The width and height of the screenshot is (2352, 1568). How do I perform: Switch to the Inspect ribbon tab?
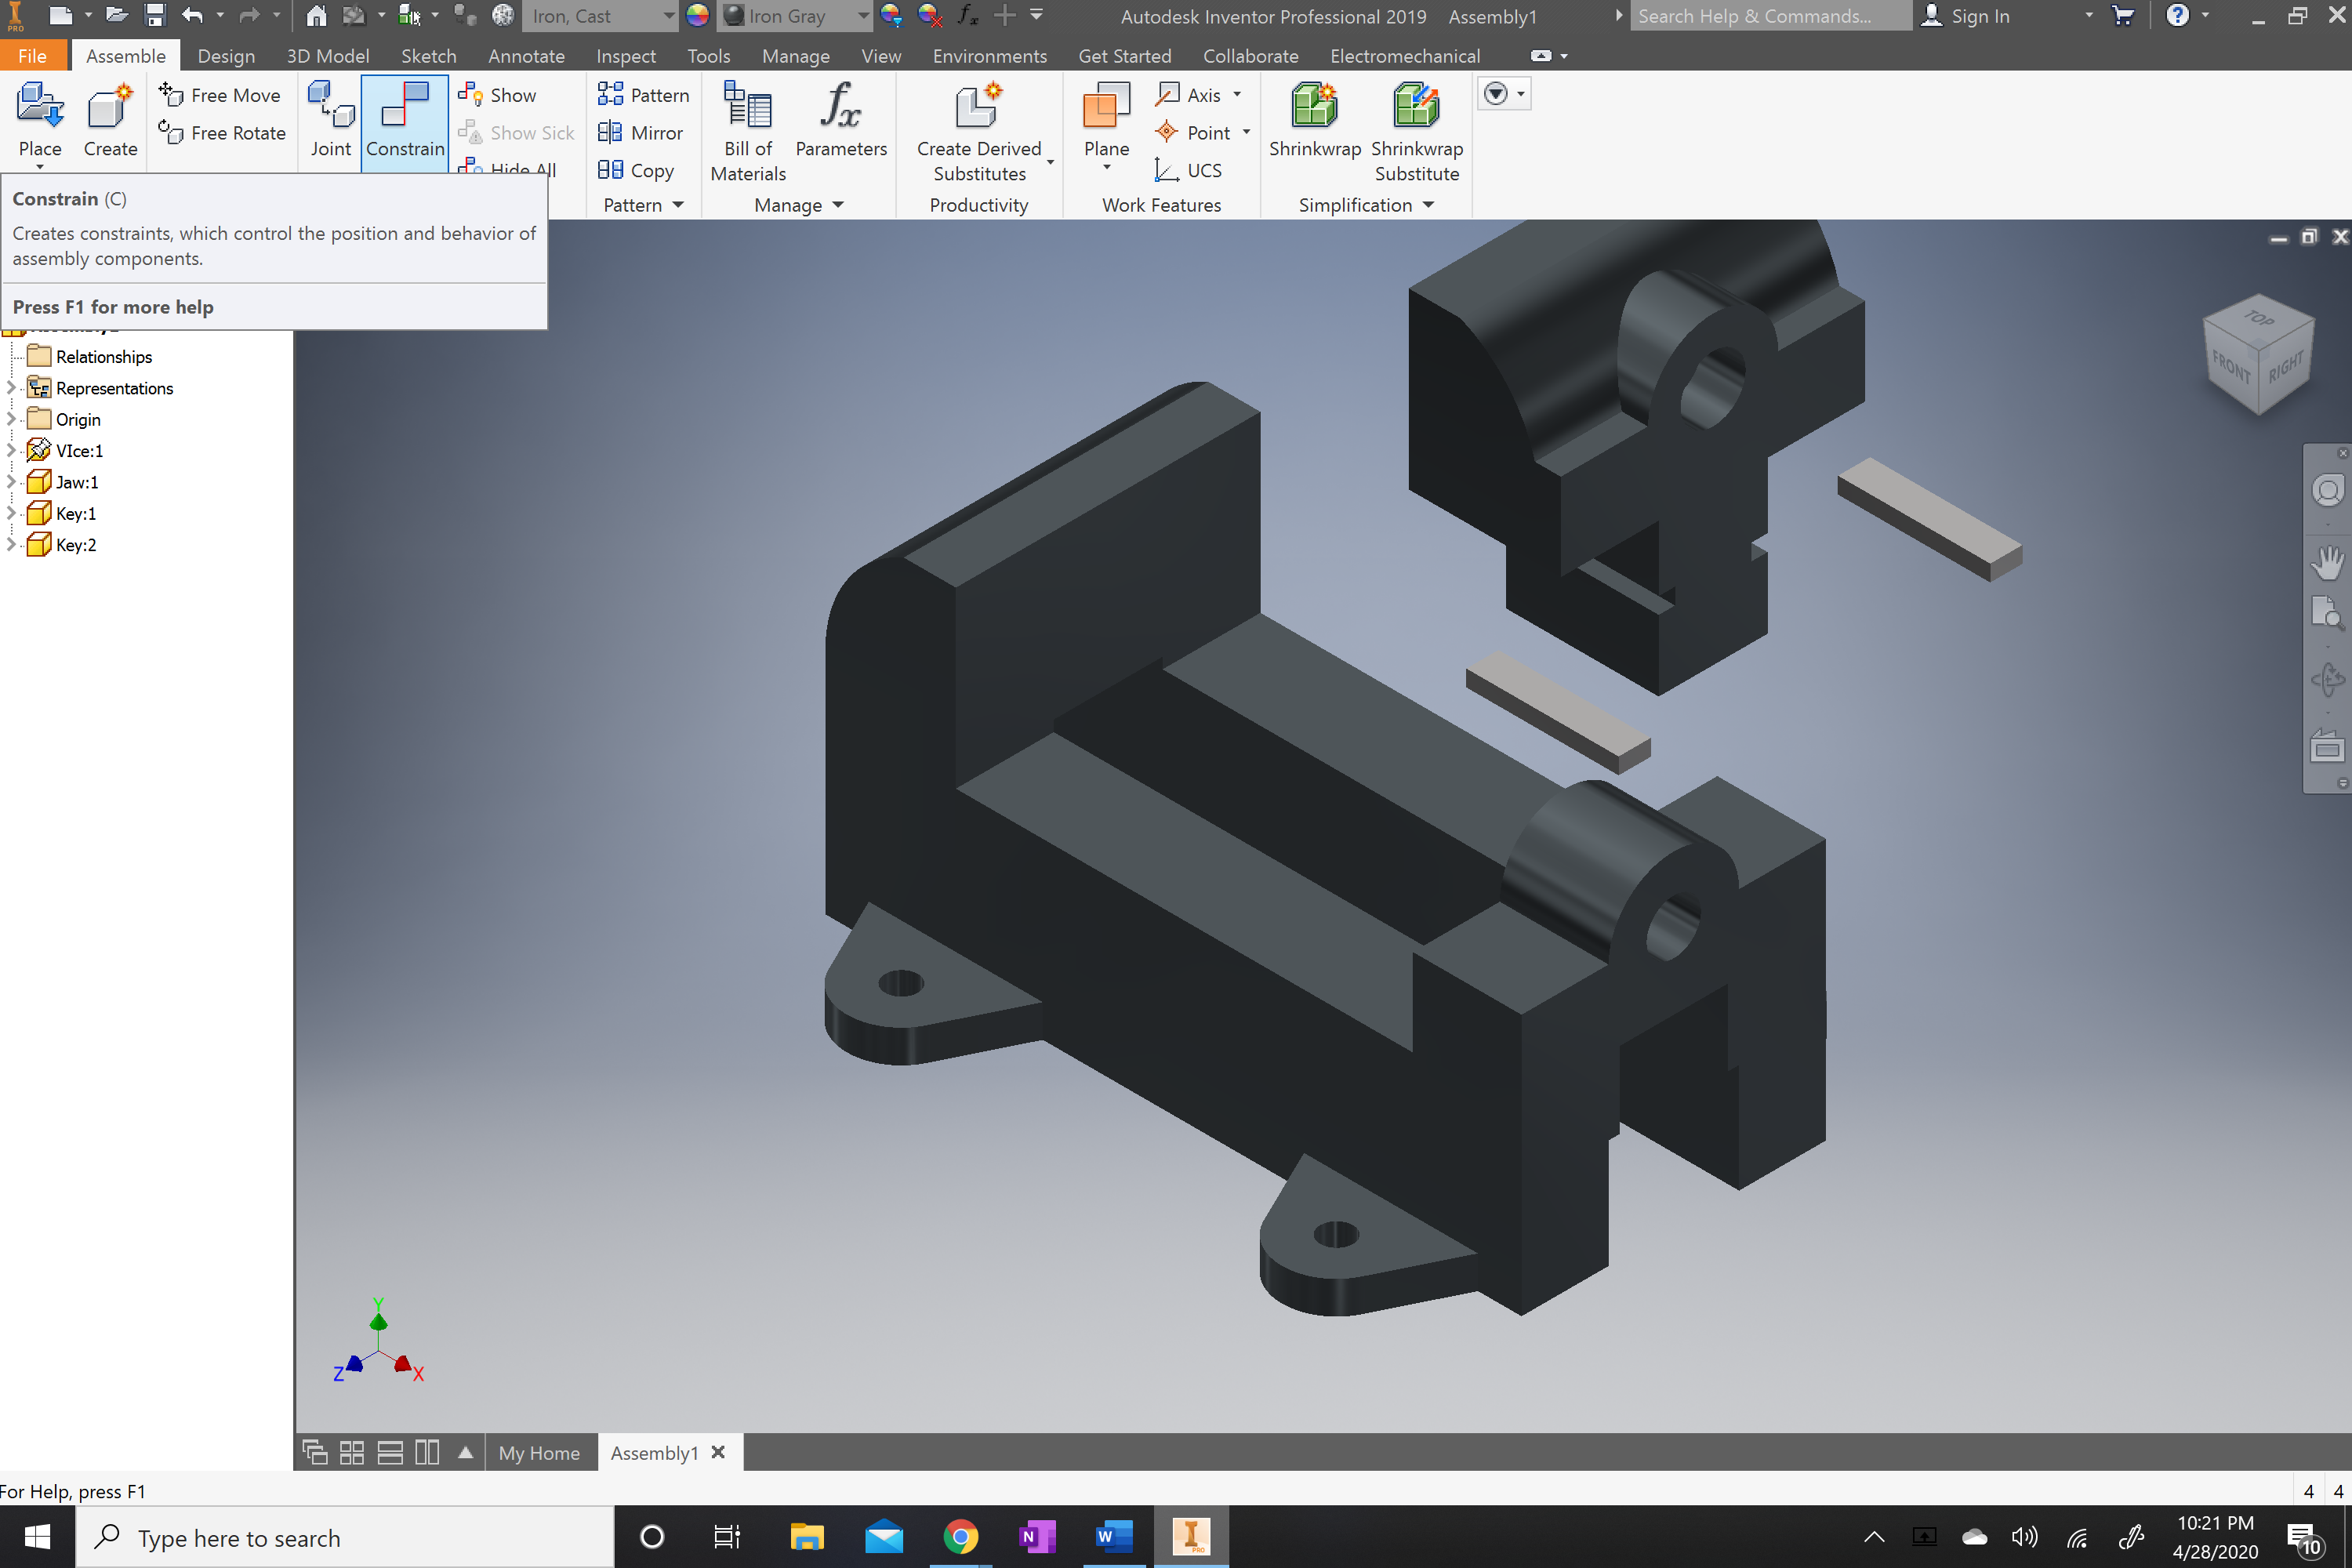point(626,56)
